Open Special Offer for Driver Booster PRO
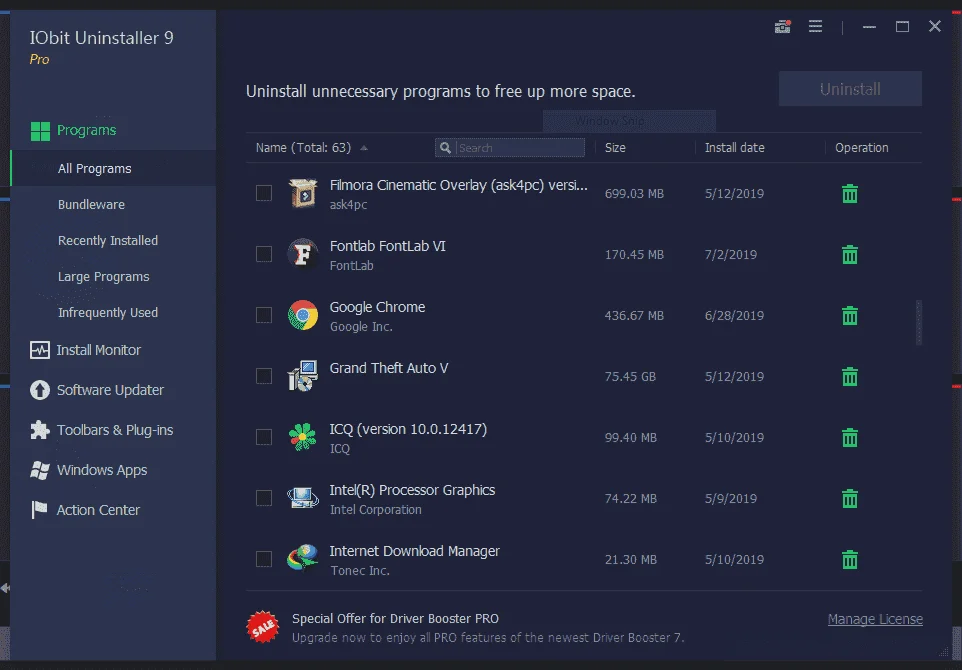The image size is (962, 670). [x=395, y=618]
